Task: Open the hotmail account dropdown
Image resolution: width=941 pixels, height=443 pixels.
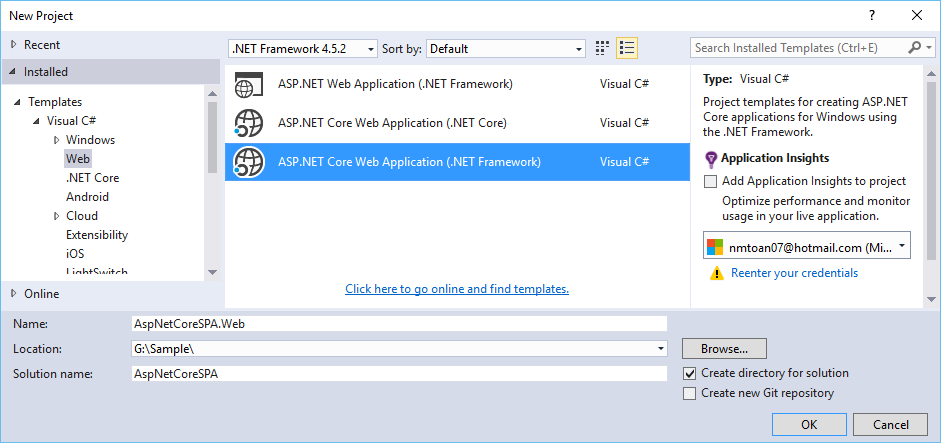Action: tap(807, 246)
